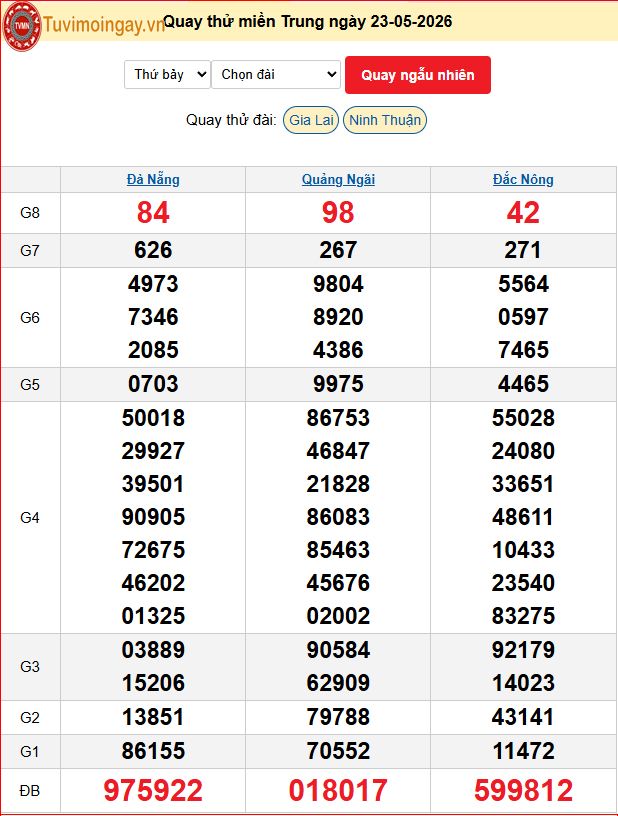Select the Ninh Thuận trial draw pill
Viewport: 618px width, 816px height.
pos(385,120)
